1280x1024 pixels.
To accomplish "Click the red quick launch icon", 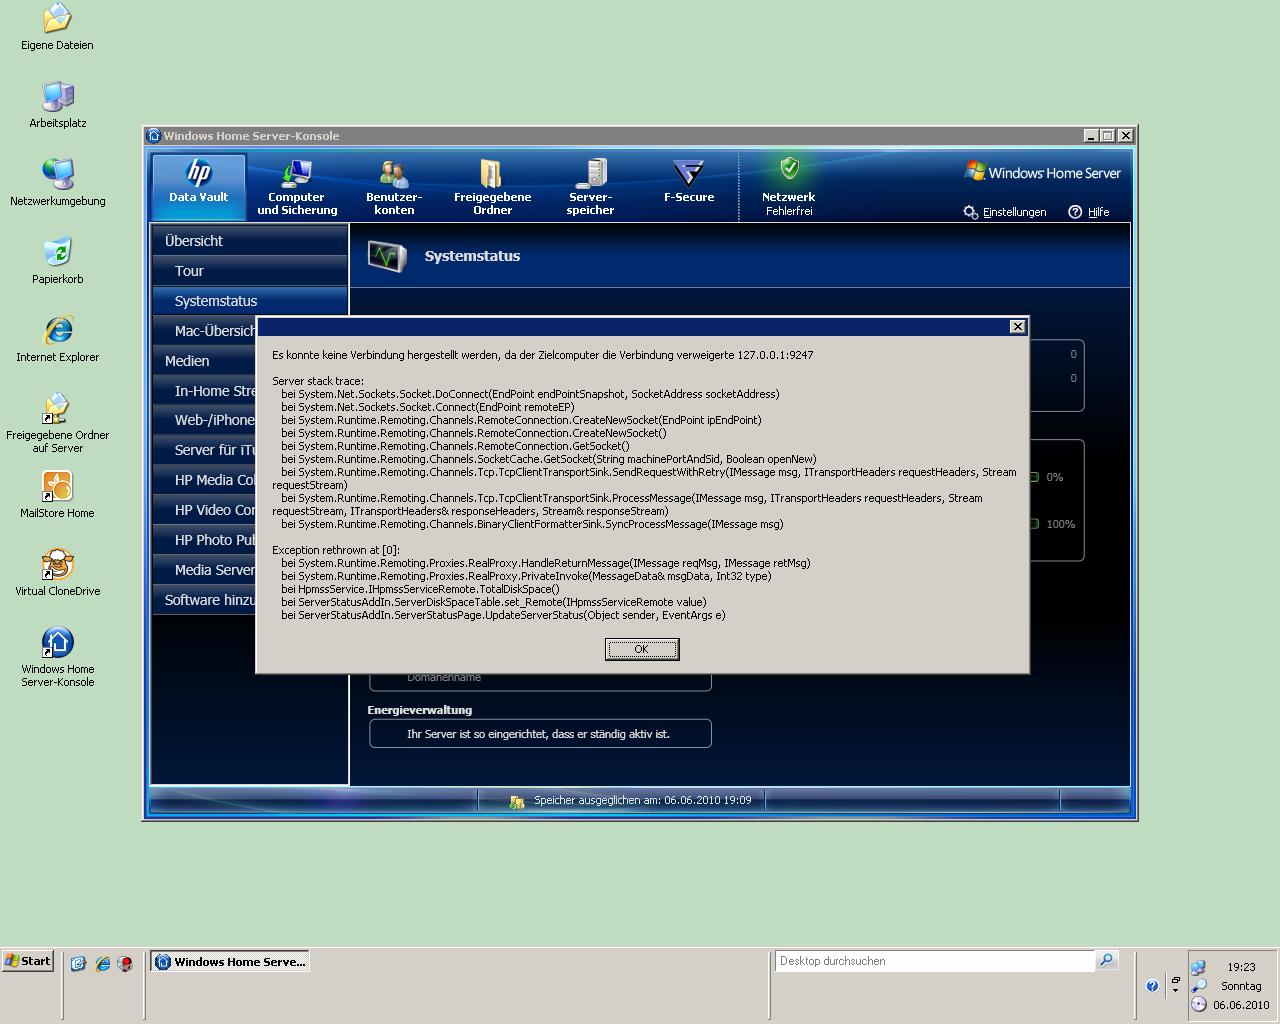I will 125,963.
